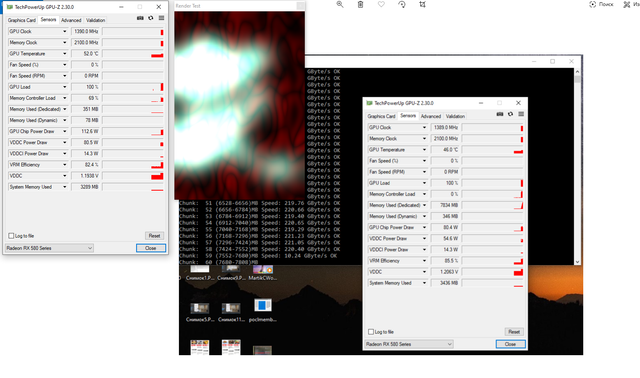The height and width of the screenshot is (378, 640).
Task: Click the 112.6 W chip power value in left GPU-Z
Action: pyautogui.click(x=85, y=131)
